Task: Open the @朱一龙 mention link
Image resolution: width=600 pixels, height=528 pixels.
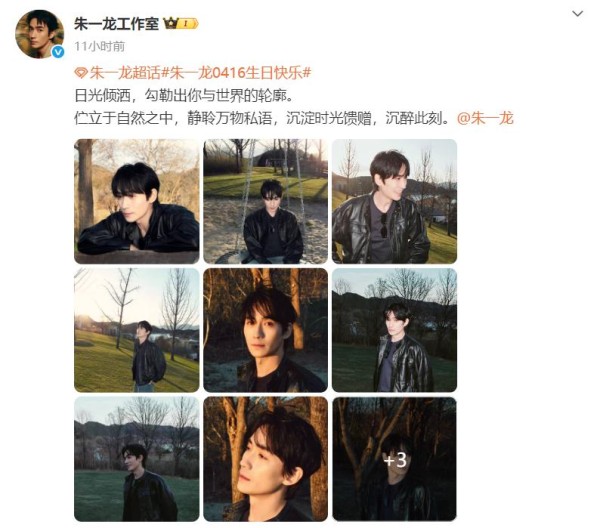Action: (485, 118)
